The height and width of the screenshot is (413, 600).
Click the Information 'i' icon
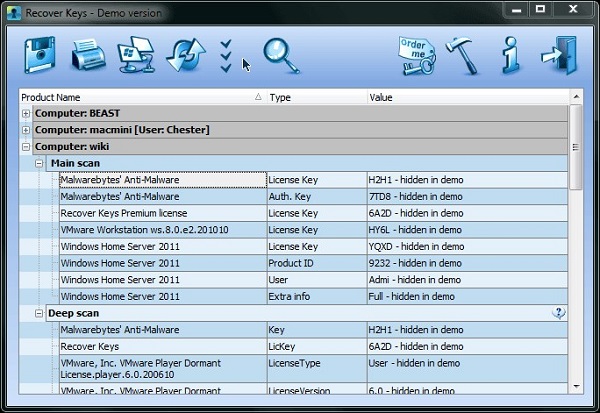[511, 55]
